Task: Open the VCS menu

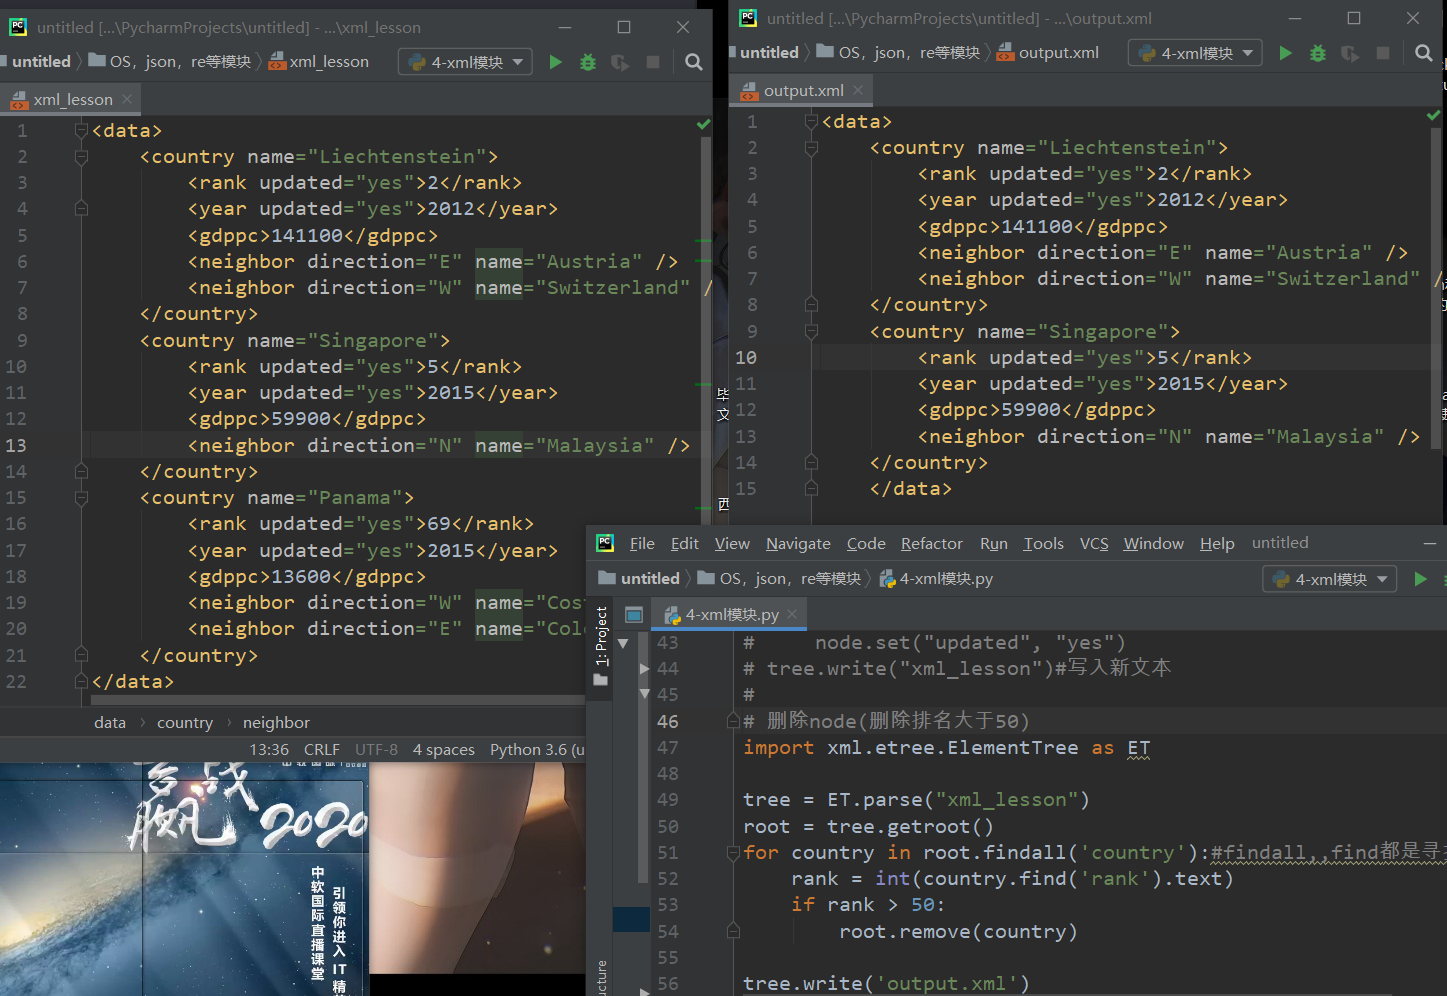Action: (1094, 543)
